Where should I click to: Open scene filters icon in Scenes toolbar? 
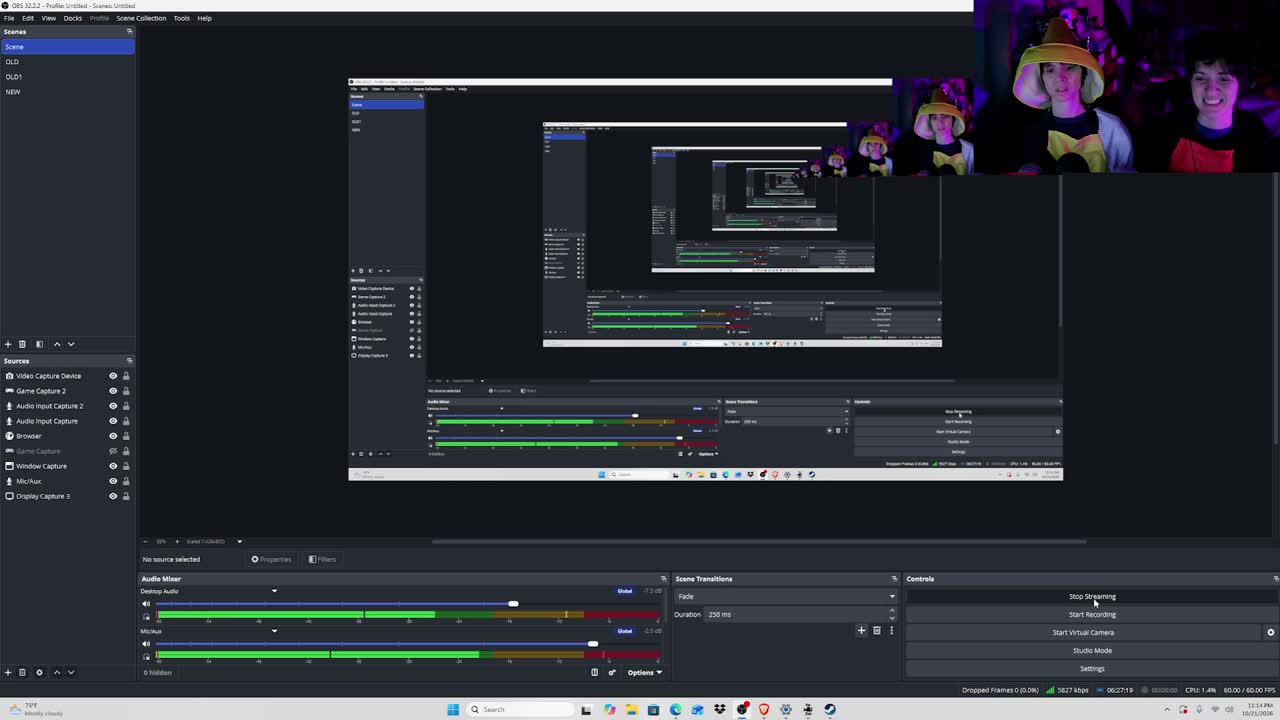point(39,344)
